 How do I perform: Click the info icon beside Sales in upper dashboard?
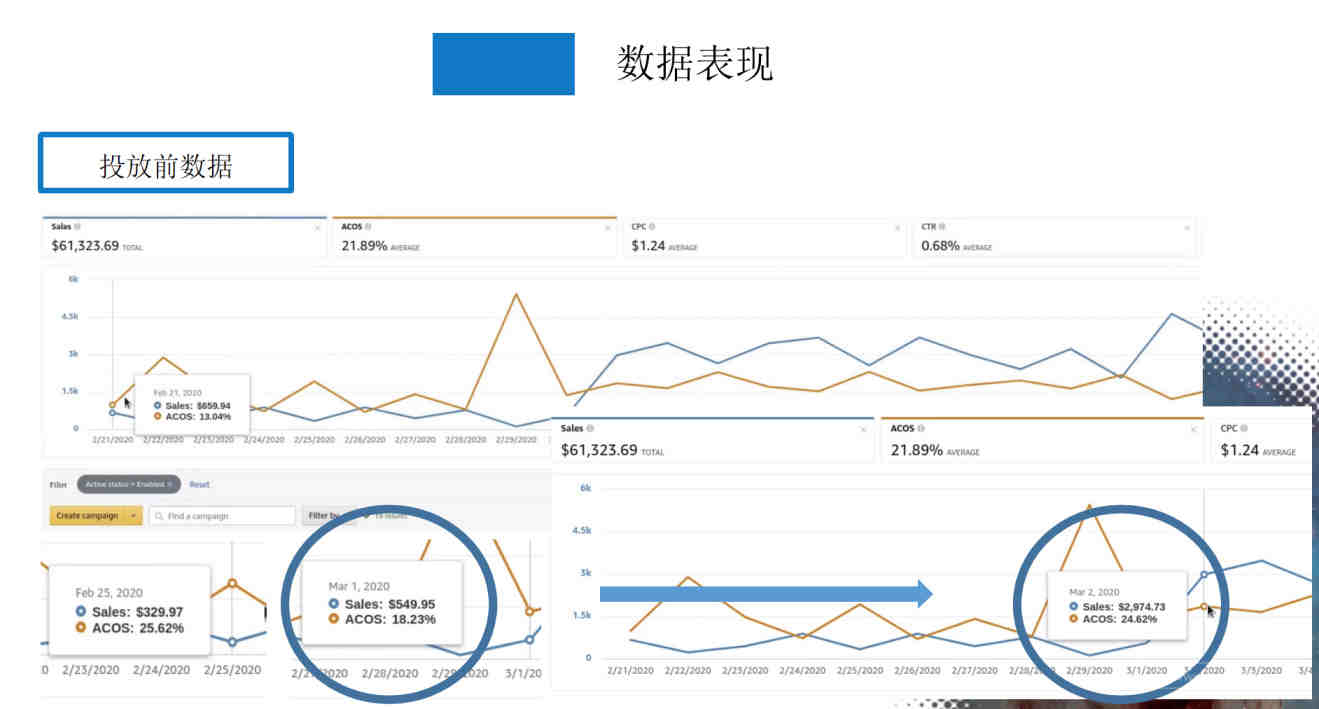[77, 227]
